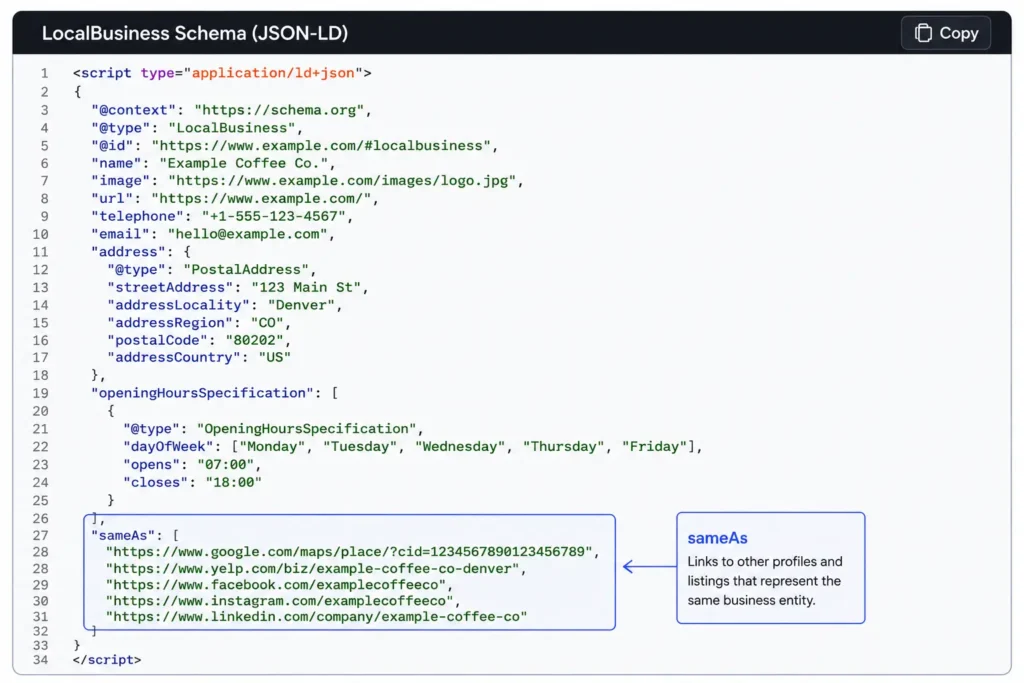Select the Google Maps place URL string
The height and width of the screenshot is (683, 1024).
(x=349, y=552)
